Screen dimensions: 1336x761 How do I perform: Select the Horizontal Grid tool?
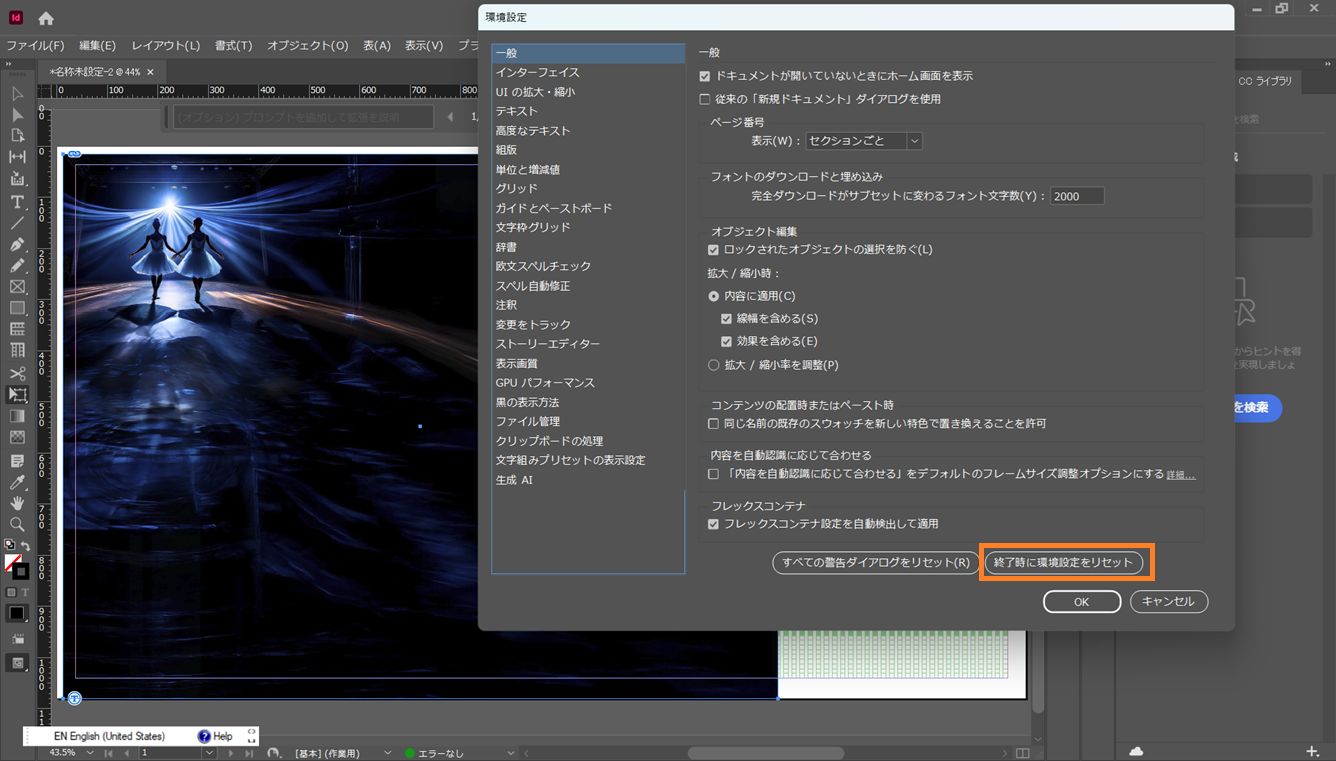[17, 329]
